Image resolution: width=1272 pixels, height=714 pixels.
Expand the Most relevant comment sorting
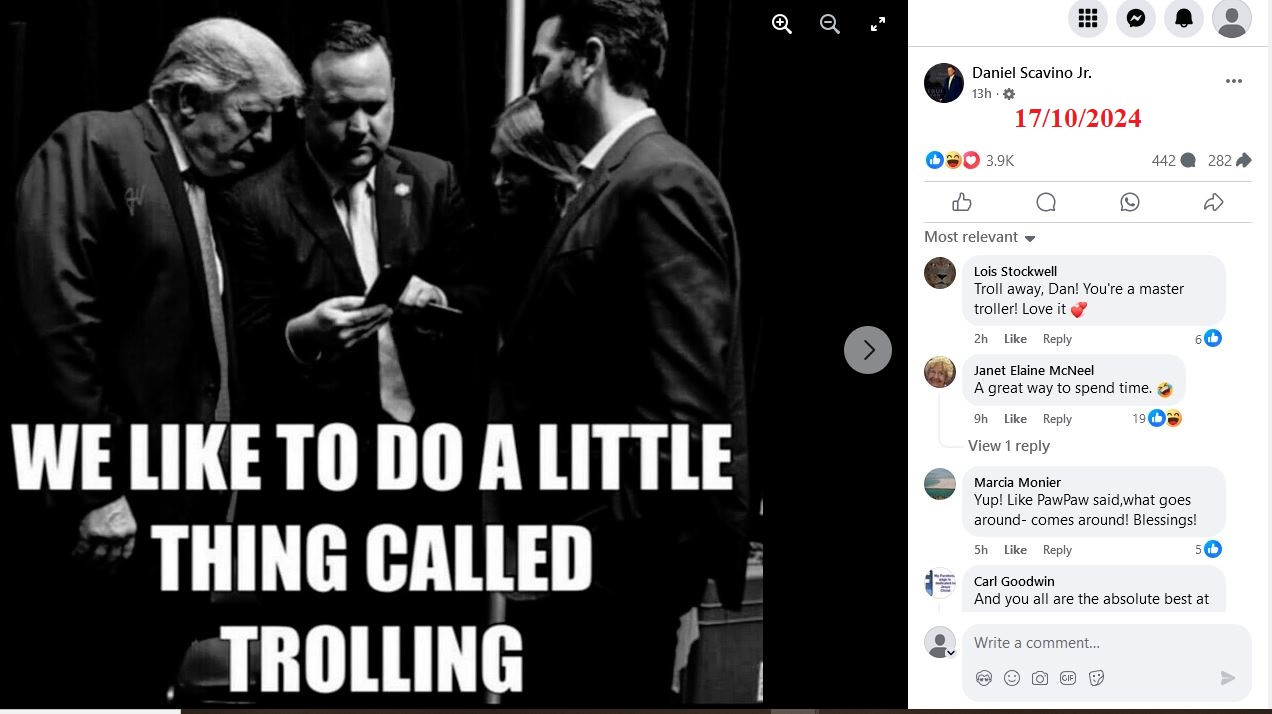tap(980, 237)
